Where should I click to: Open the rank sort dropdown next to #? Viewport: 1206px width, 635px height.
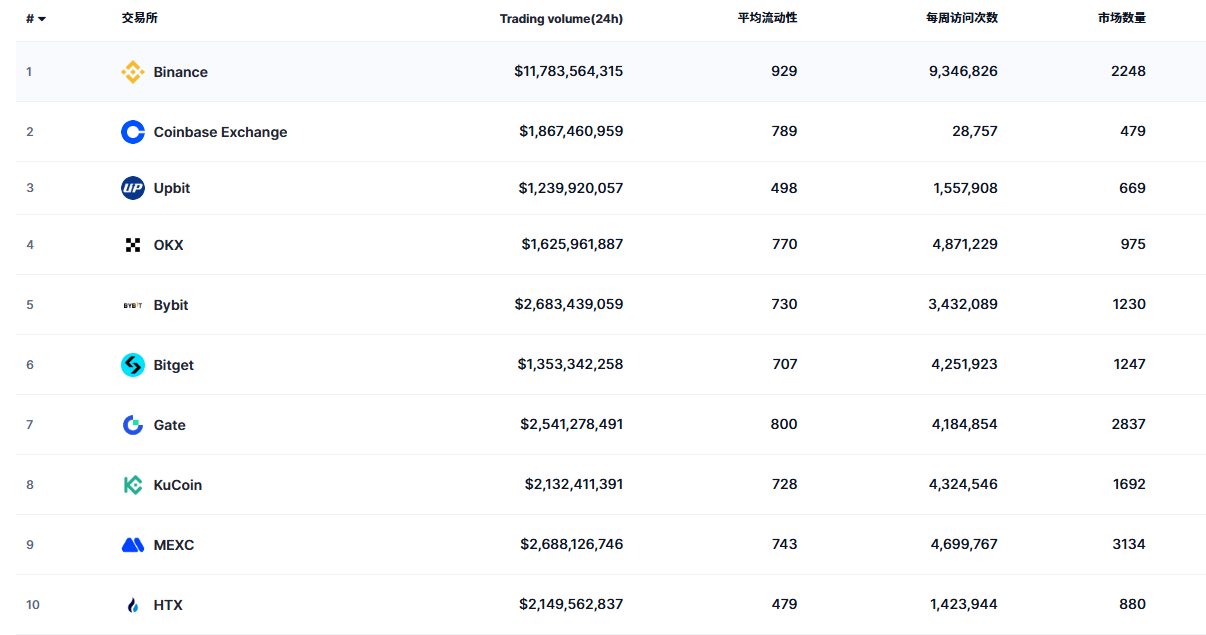click(41, 18)
